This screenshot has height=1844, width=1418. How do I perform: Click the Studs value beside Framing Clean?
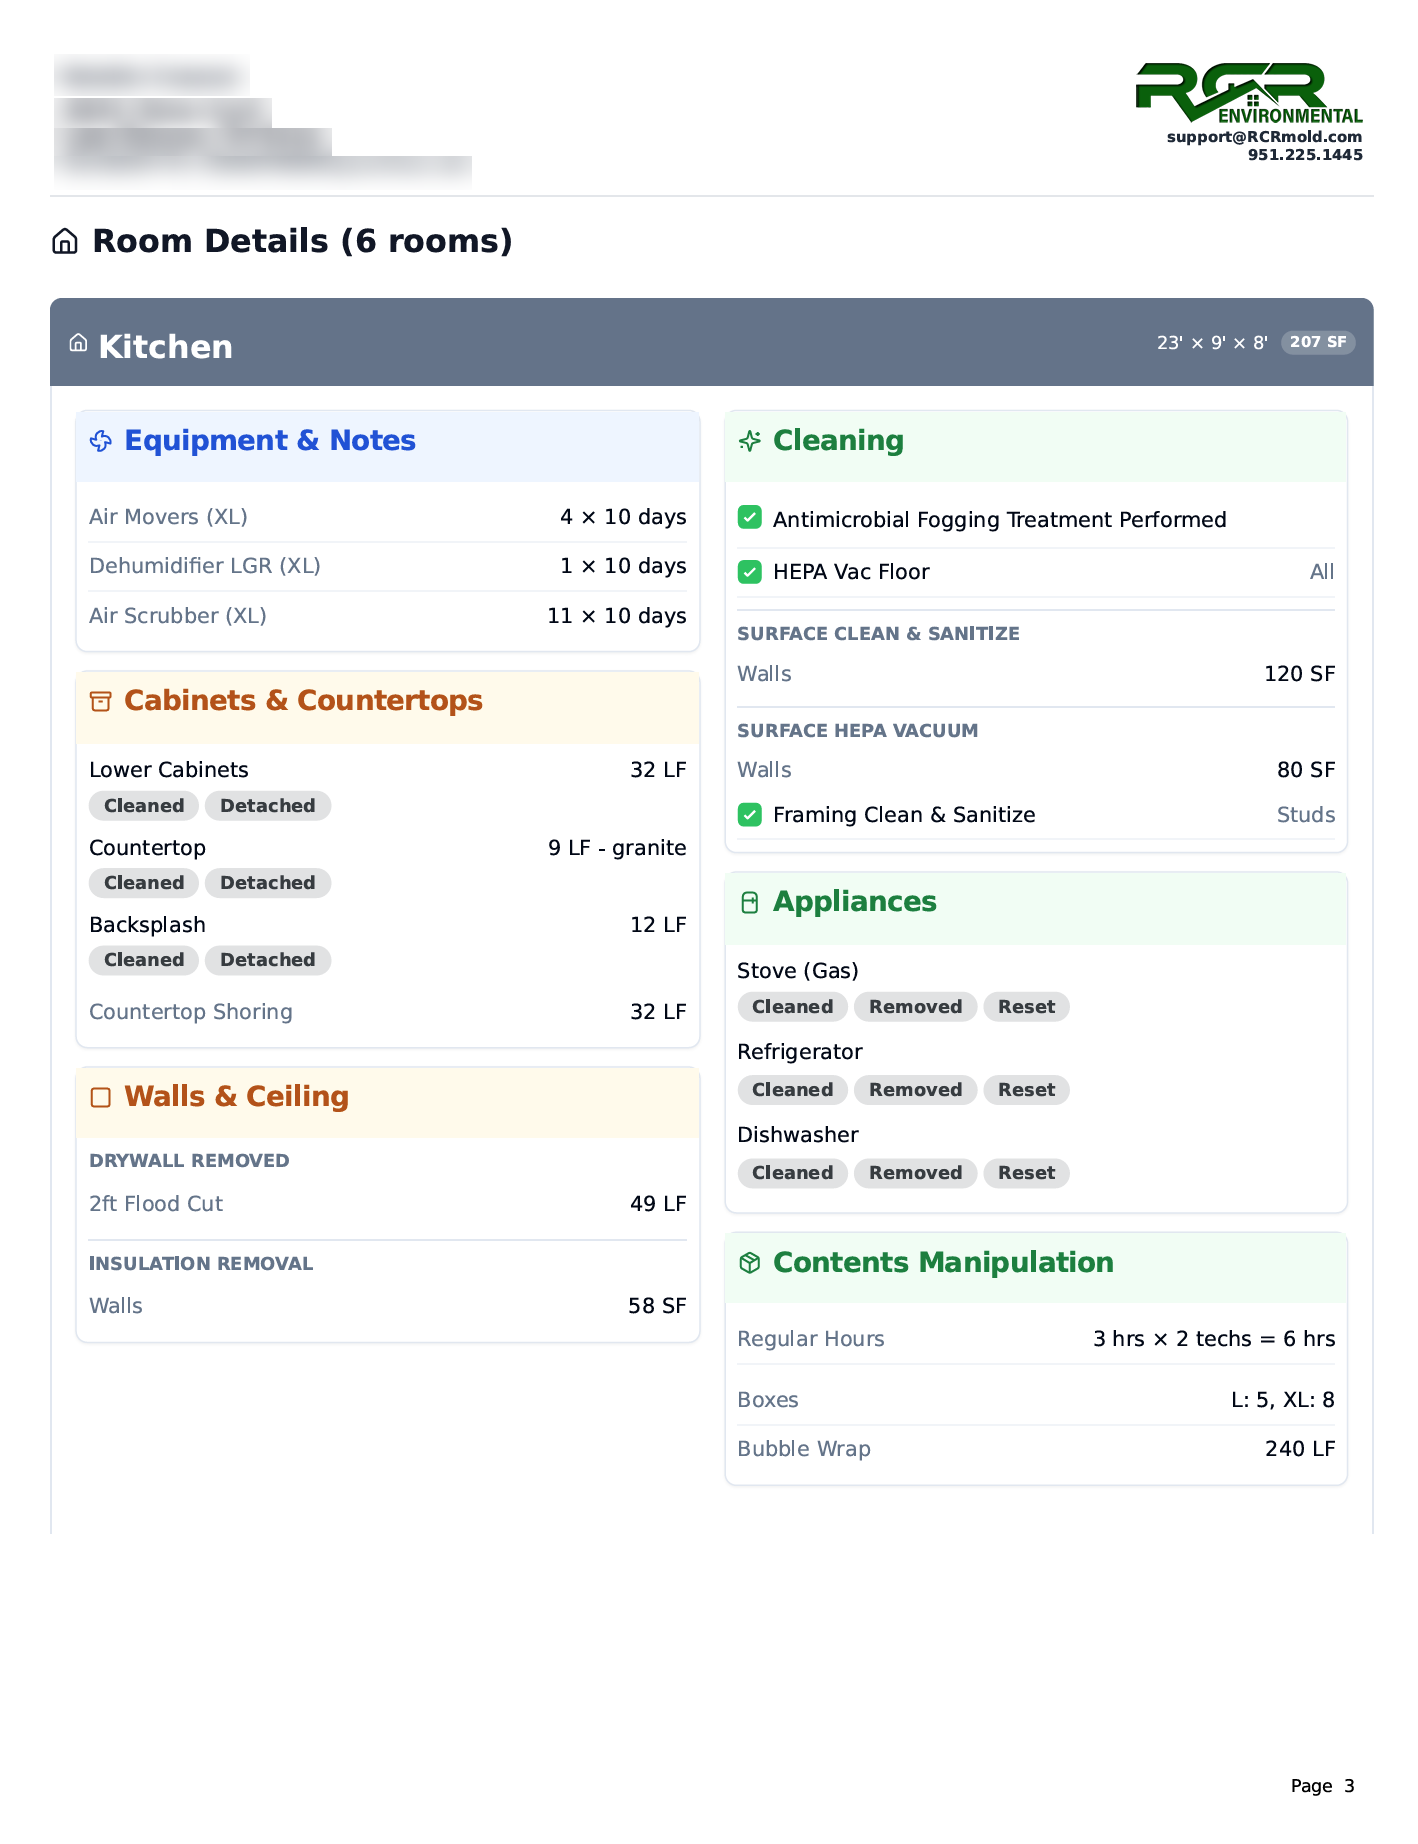pos(1306,815)
